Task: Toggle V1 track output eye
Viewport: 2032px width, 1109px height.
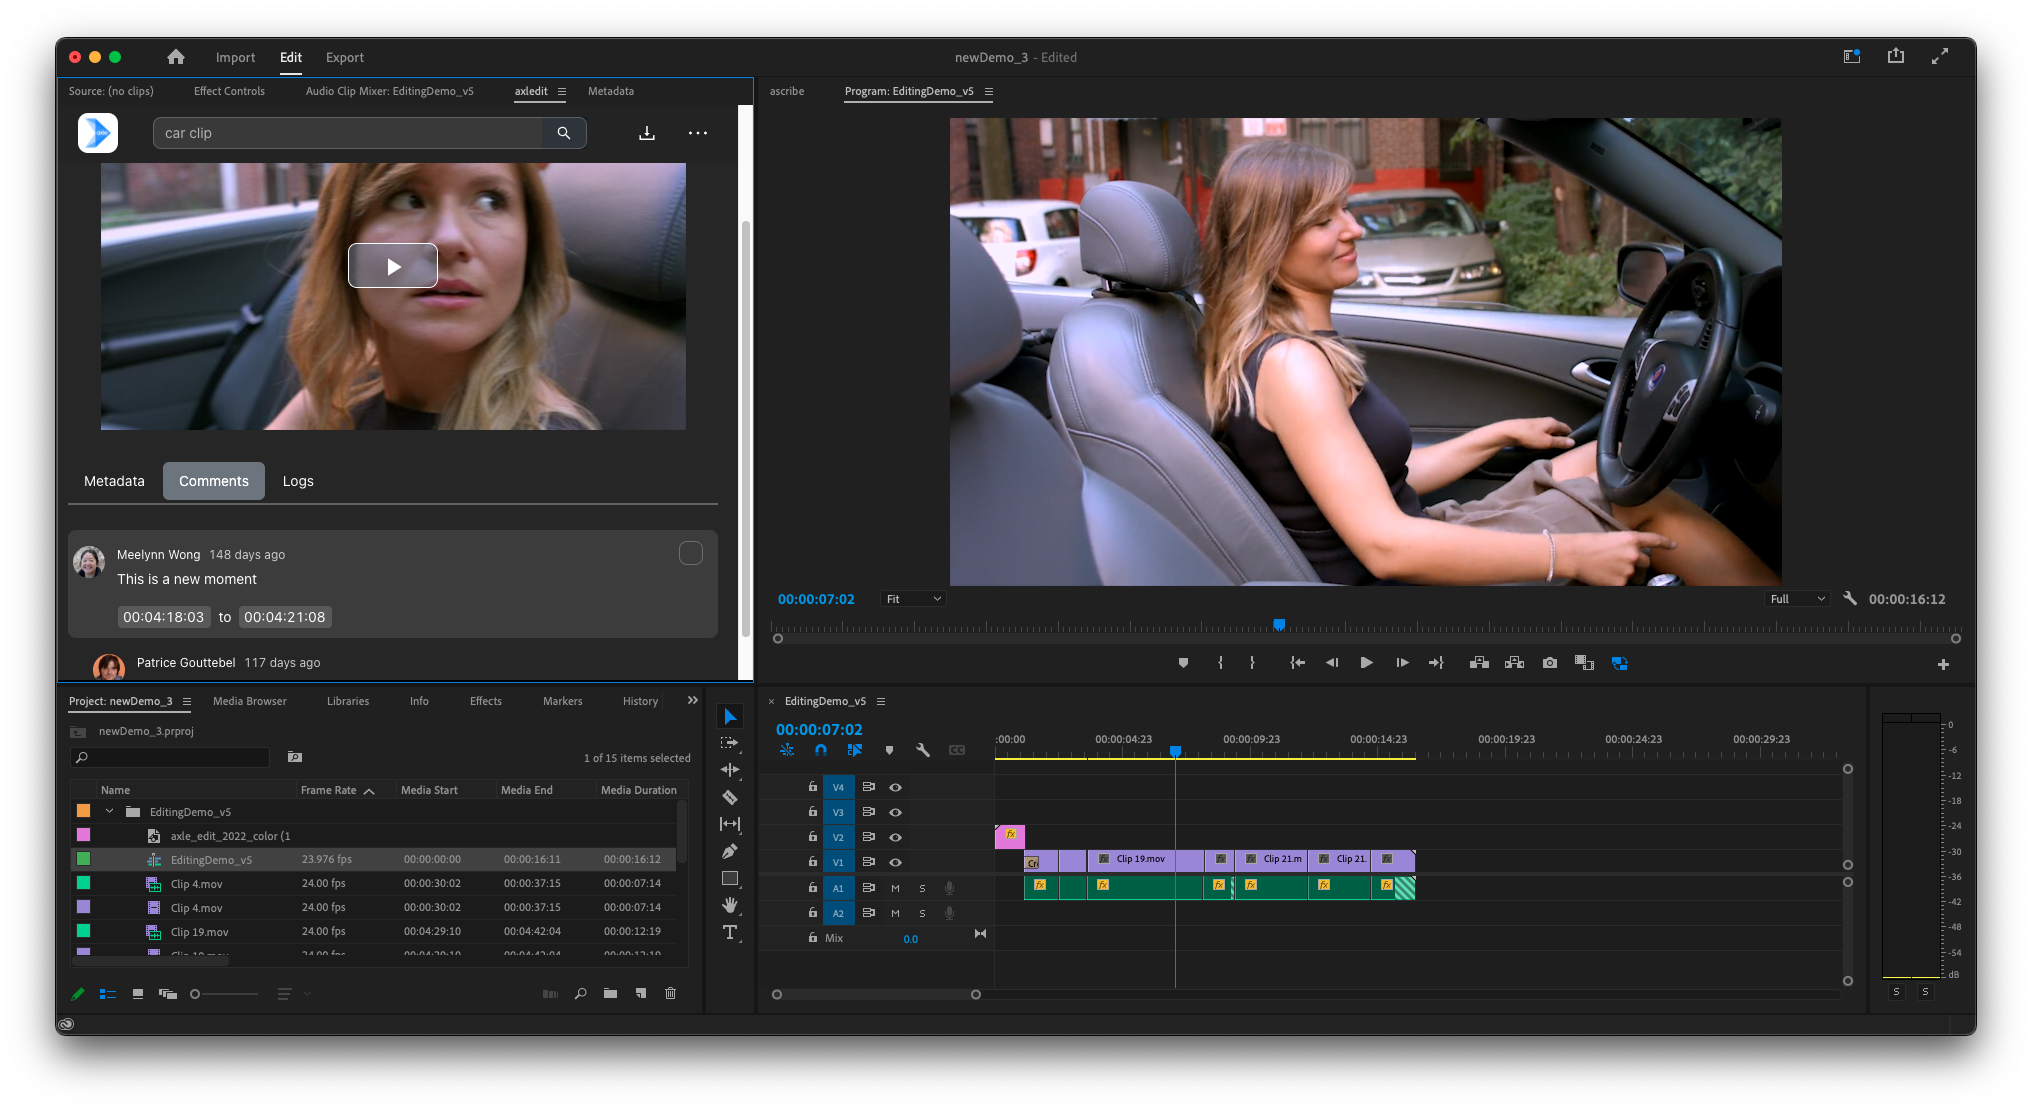Action: click(x=895, y=862)
